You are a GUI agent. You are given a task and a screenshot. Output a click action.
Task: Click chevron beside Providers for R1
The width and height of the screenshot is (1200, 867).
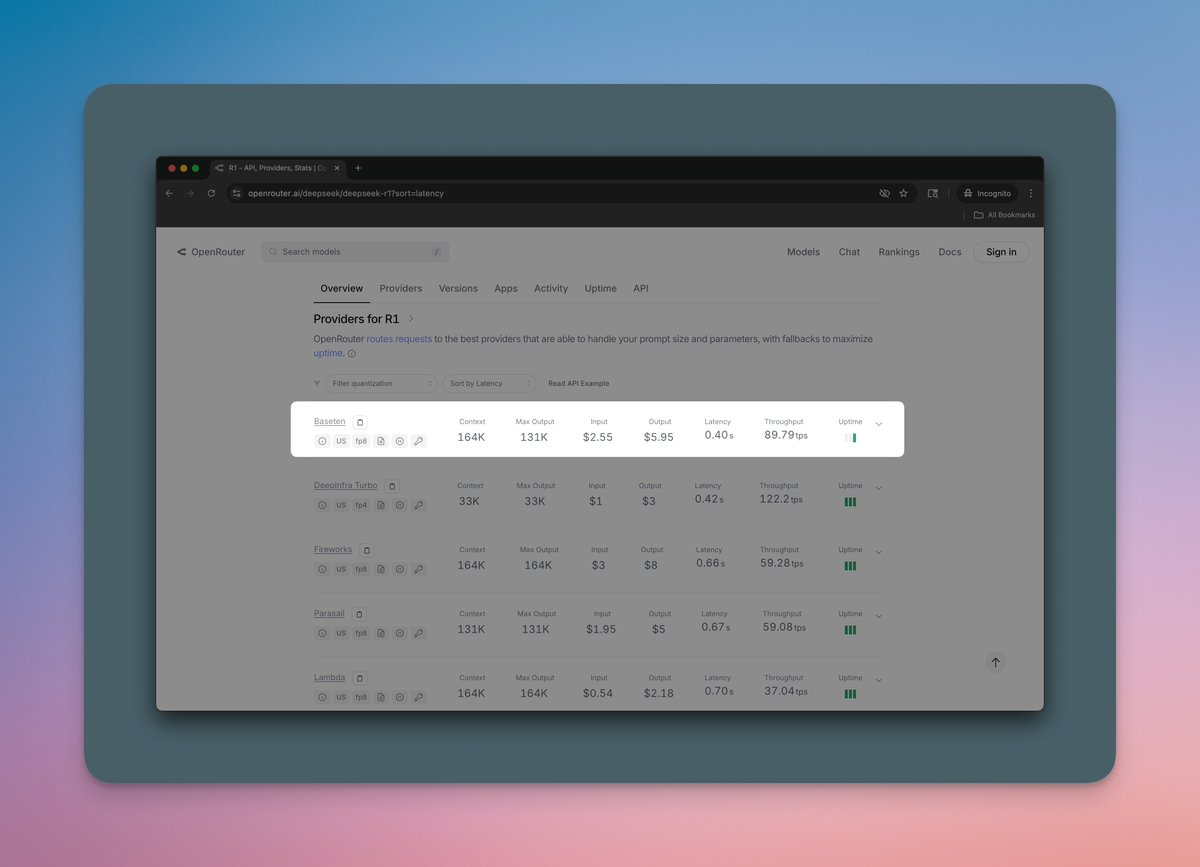pyautogui.click(x=411, y=318)
